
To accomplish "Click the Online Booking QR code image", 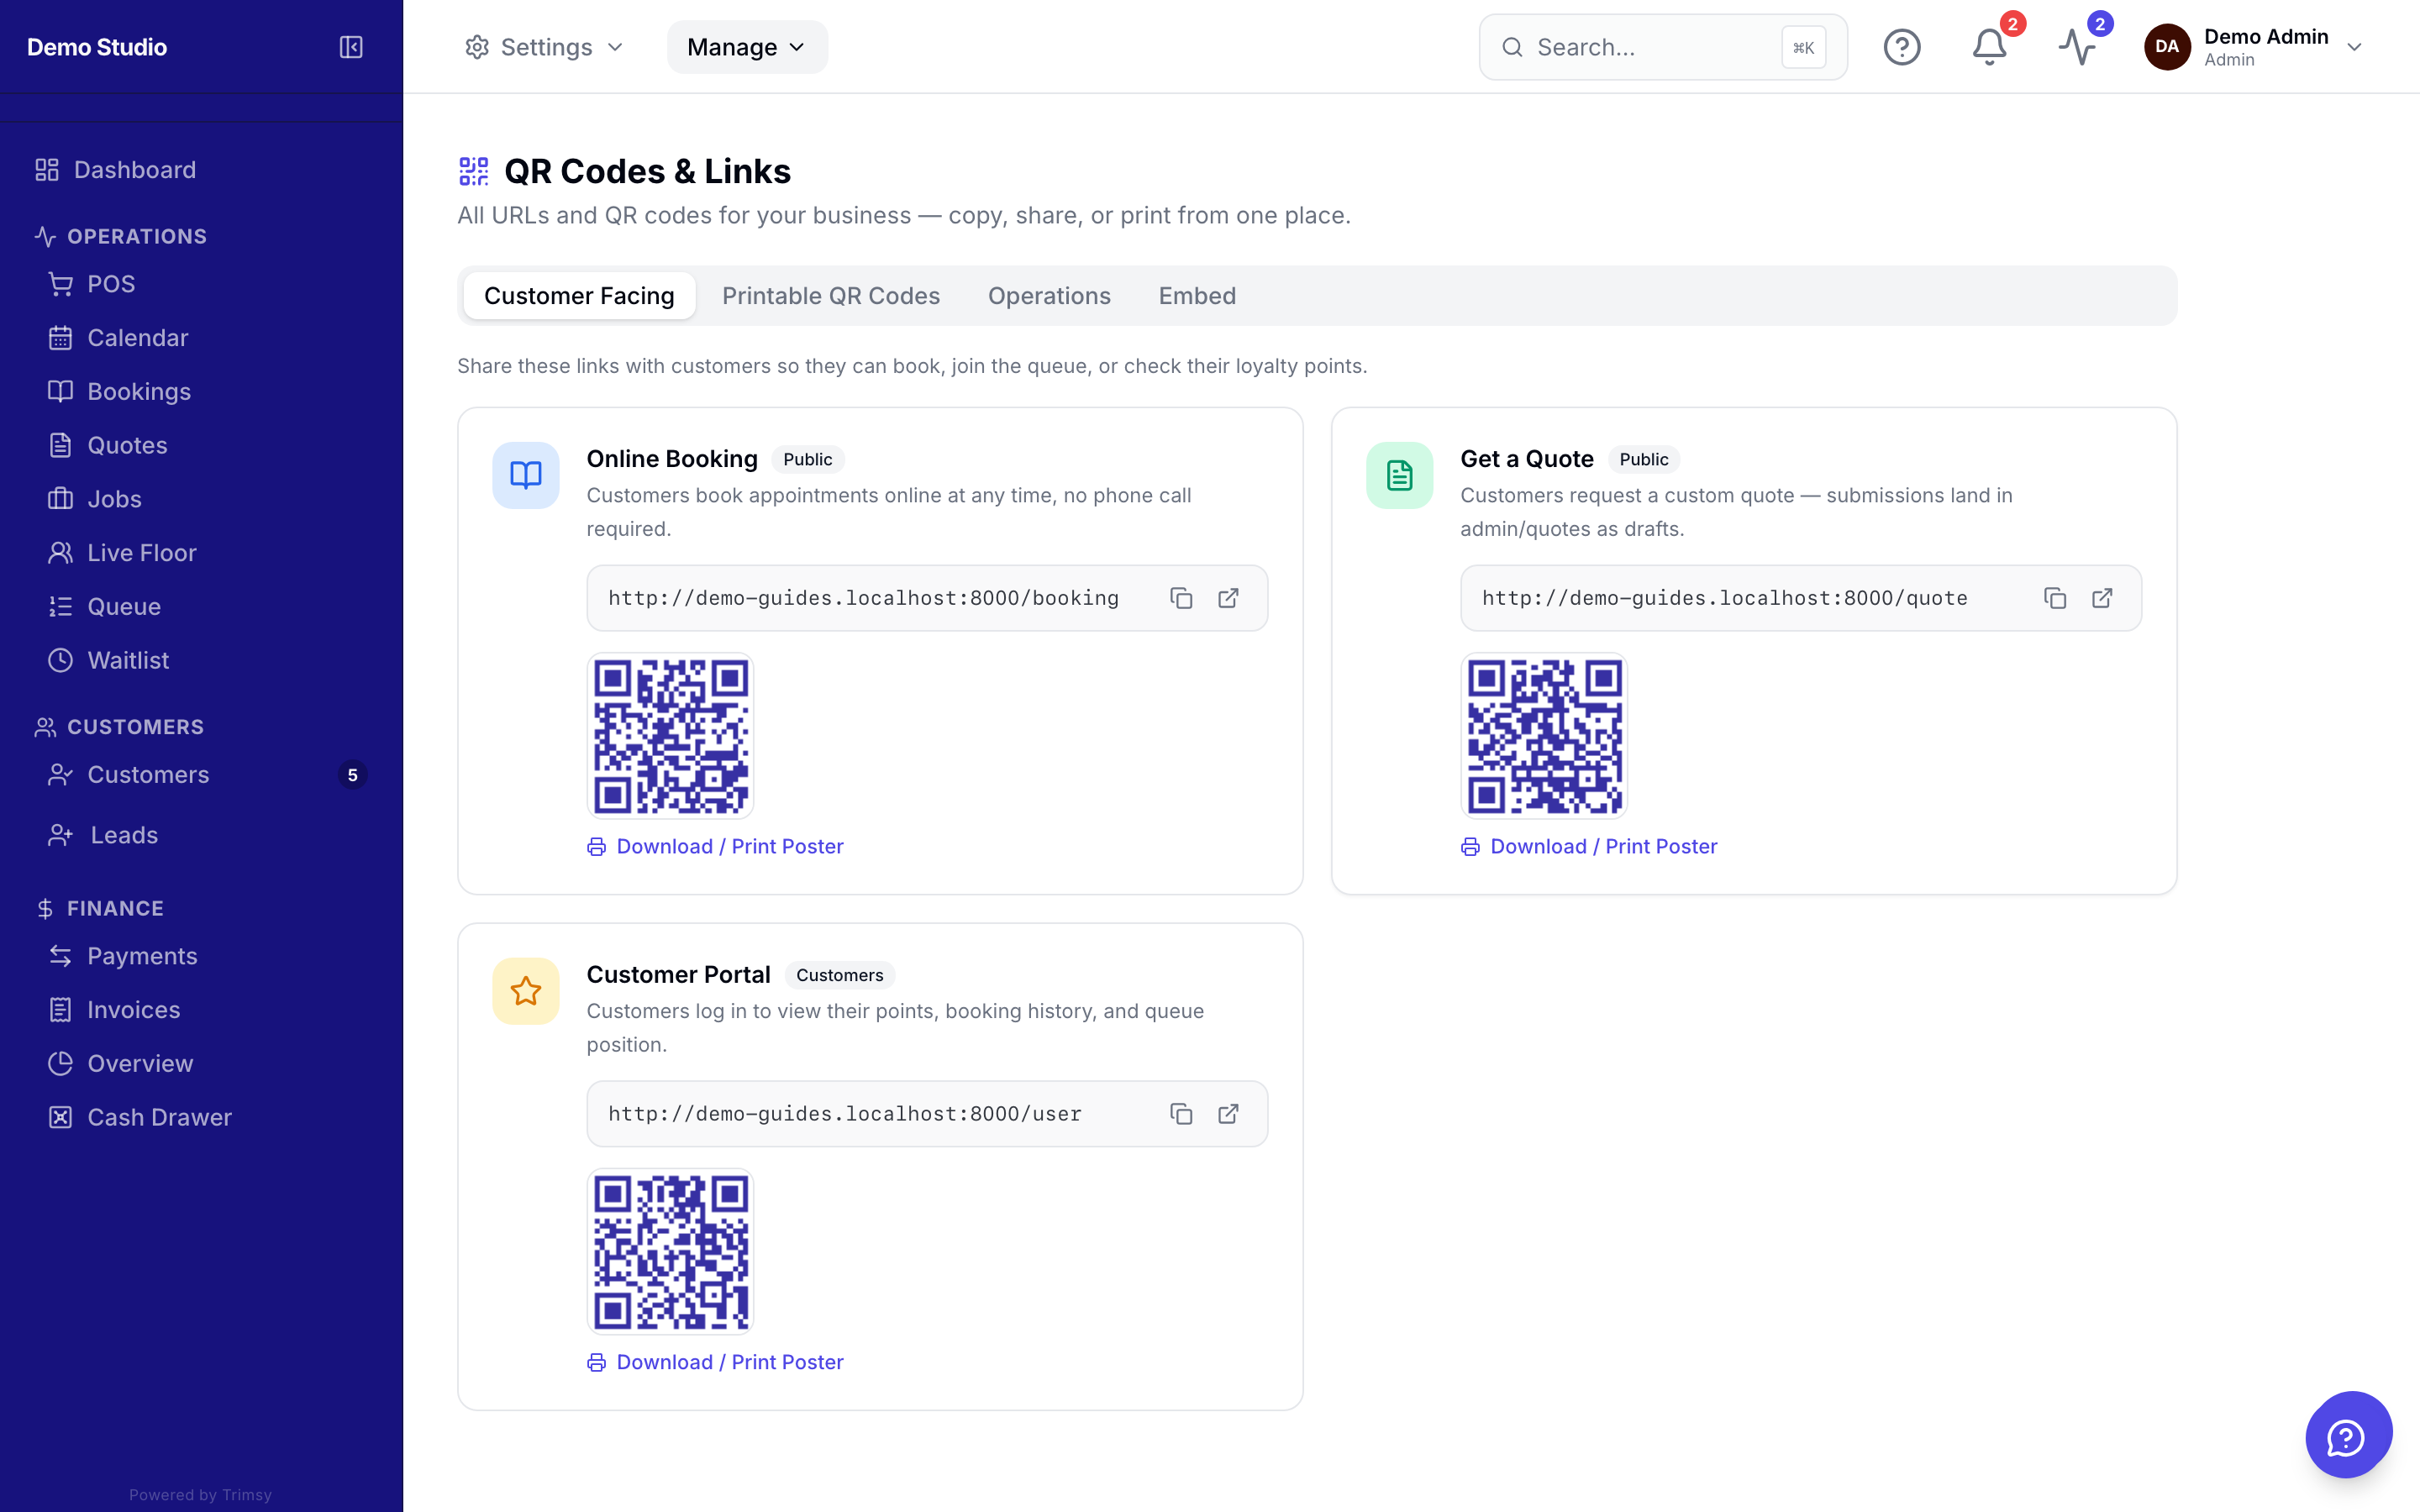I will (671, 736).
